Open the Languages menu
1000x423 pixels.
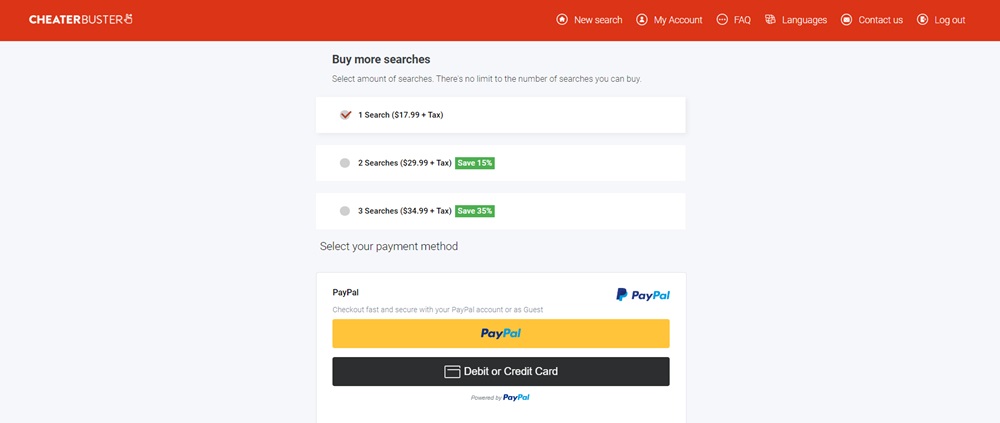tap(804, 20)
